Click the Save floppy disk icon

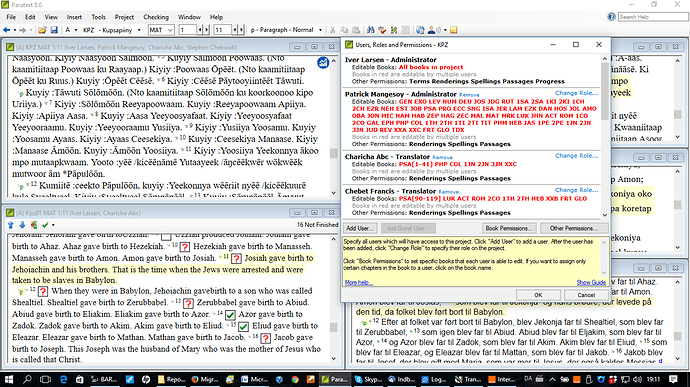(x=54, y=30)
